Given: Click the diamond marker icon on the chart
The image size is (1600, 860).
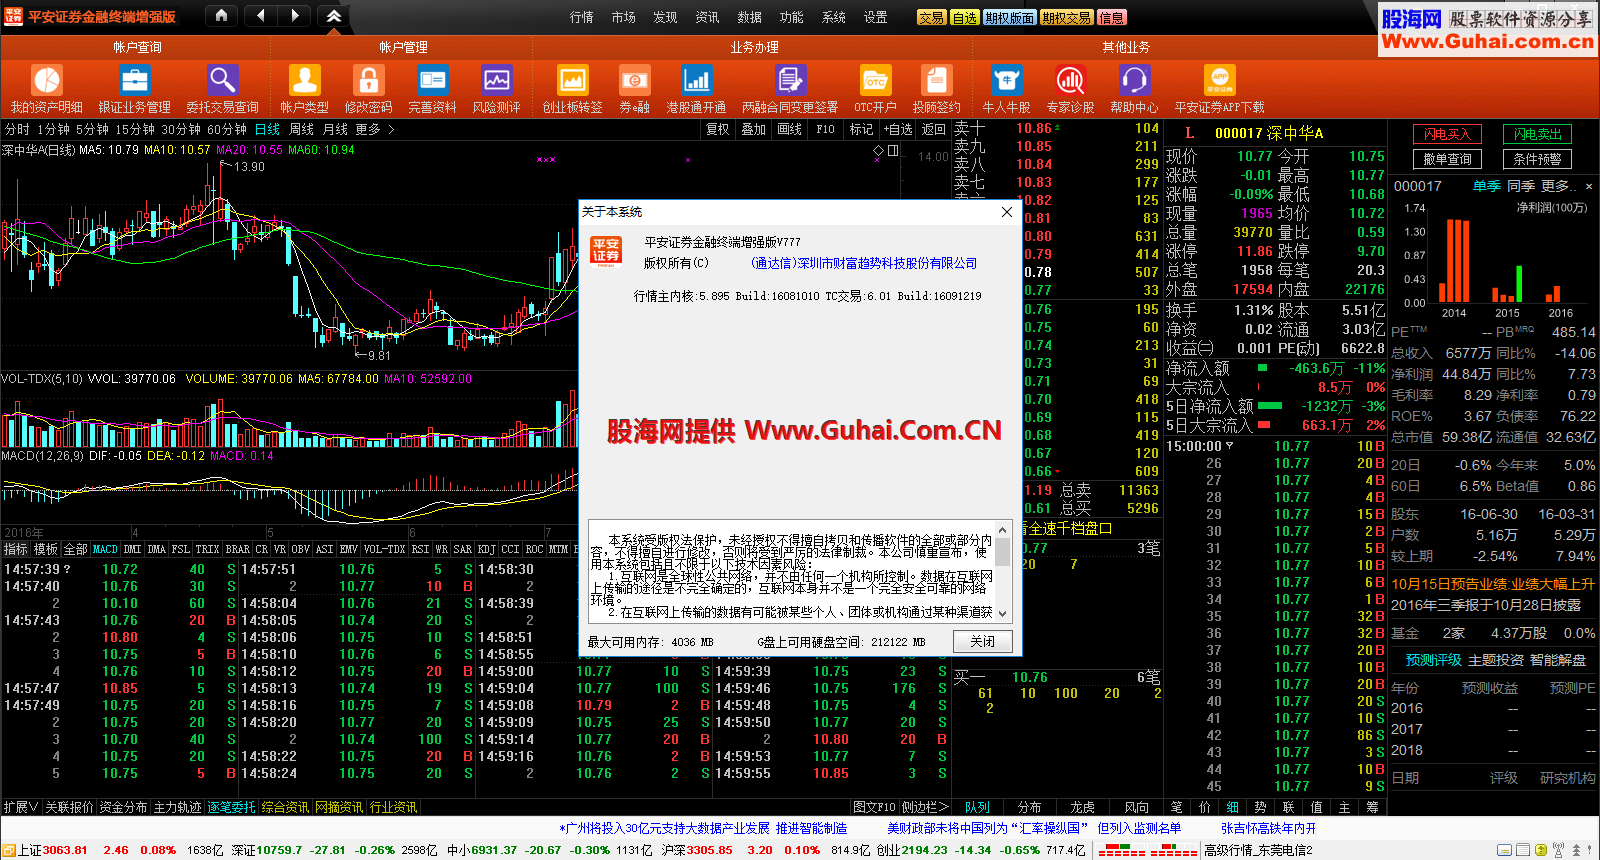Looking at the screenshot, I should click(x=878, y=150).
